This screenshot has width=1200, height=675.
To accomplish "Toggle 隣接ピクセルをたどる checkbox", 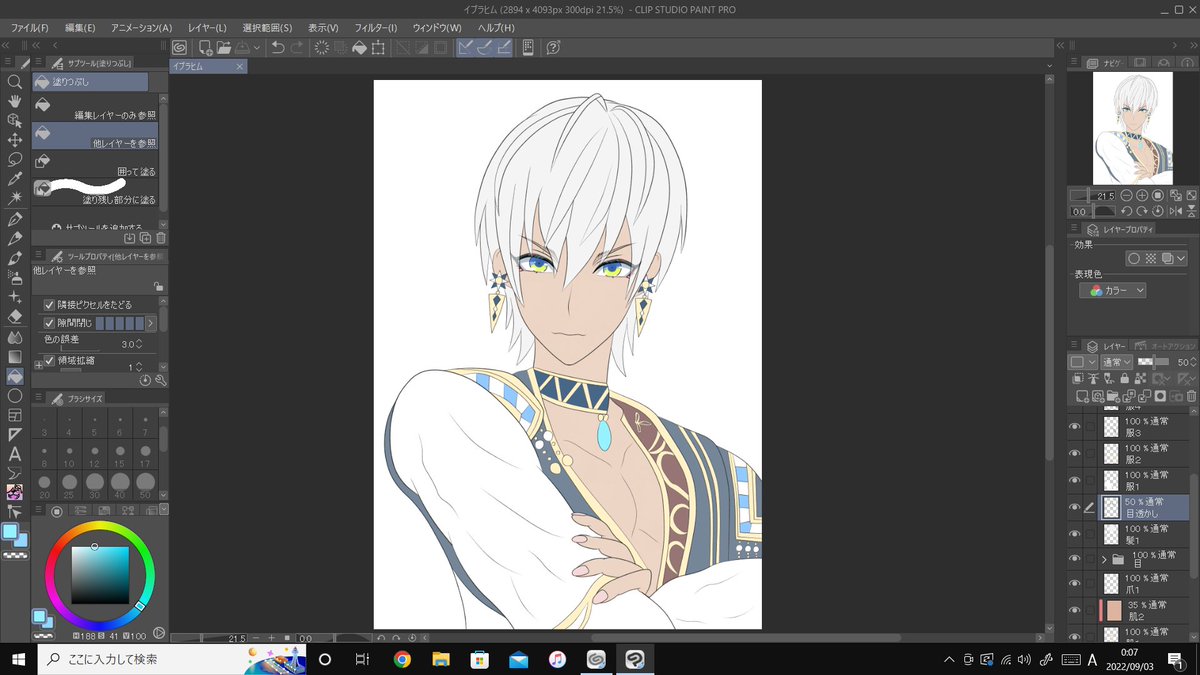I will 49,304.
